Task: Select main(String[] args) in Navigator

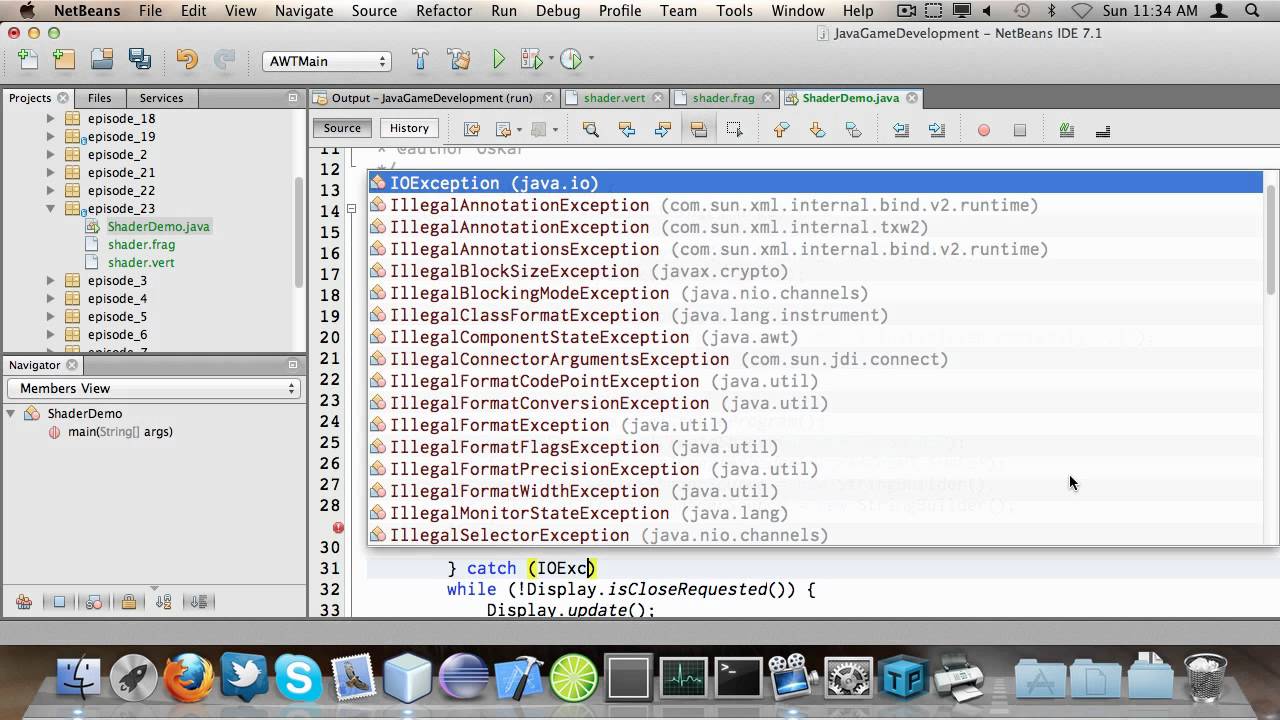Action: coord(120,432)
